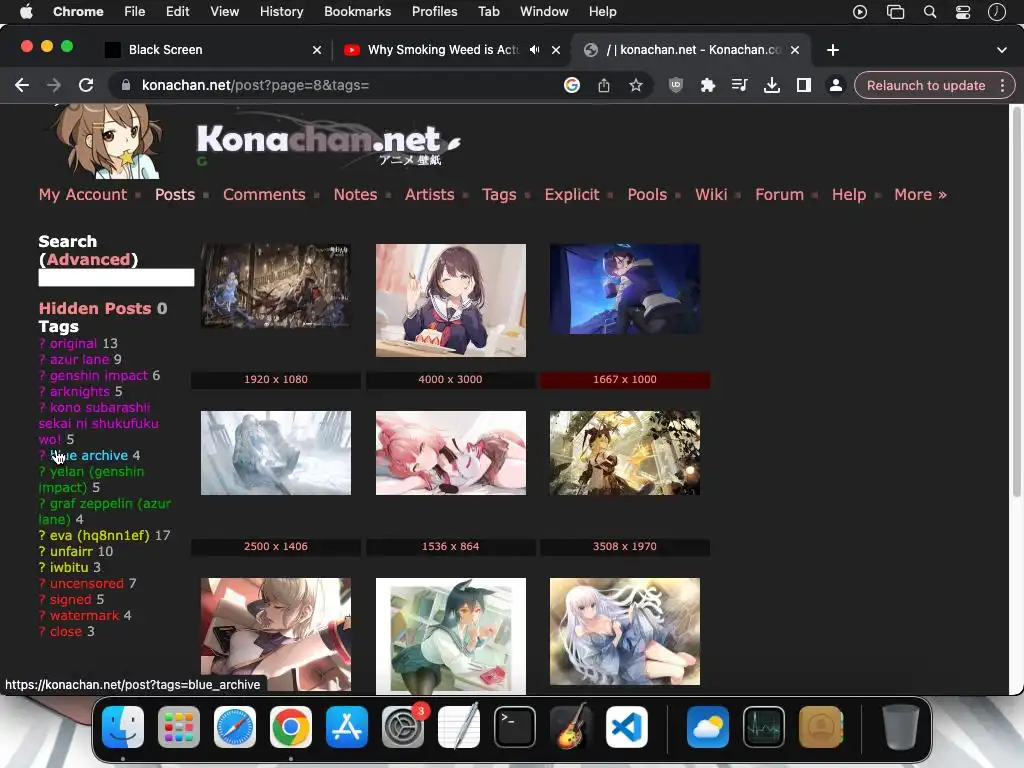The image size is (1024, 768).
Task: Open the 1536 x 864 pink-hair thumbnail
Action: [451, 453]
